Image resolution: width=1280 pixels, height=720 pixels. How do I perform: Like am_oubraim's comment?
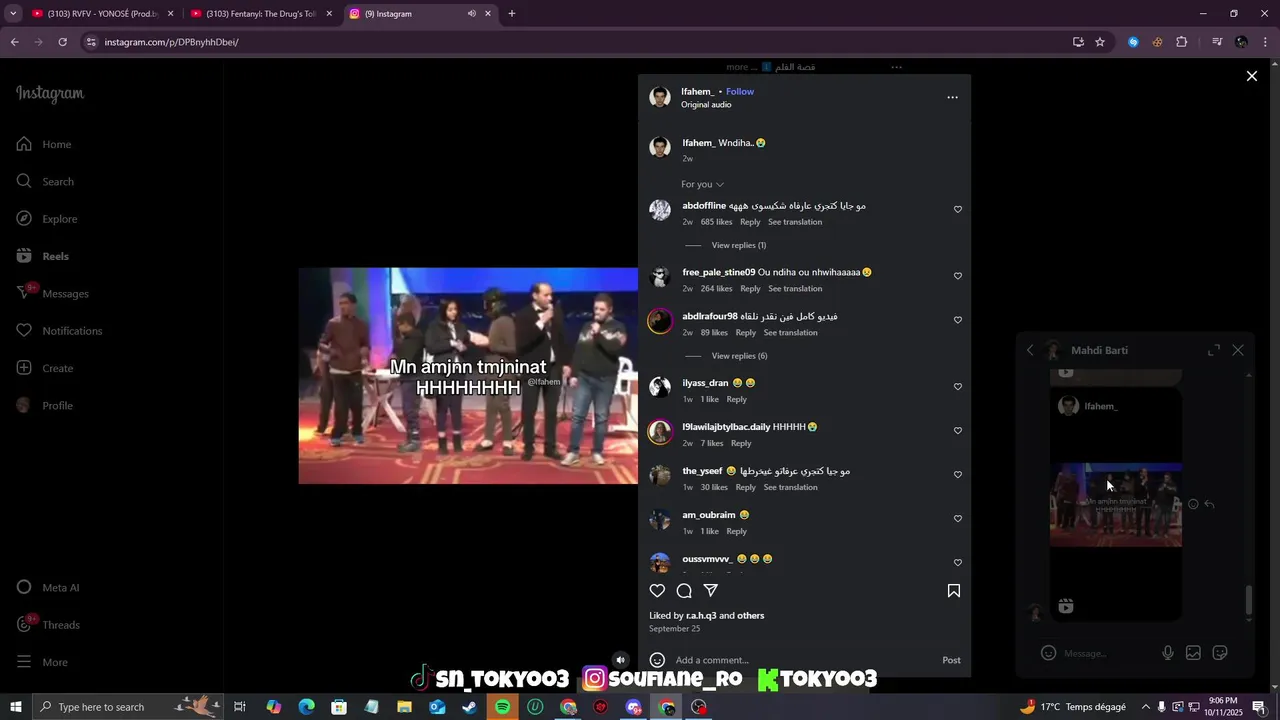pyautogui.click(x=958, y=519)
